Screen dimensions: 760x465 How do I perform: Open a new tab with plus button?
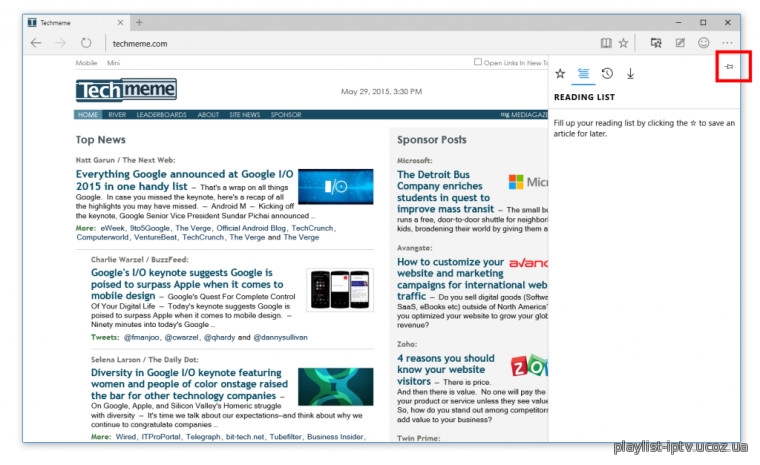(139, 22)
